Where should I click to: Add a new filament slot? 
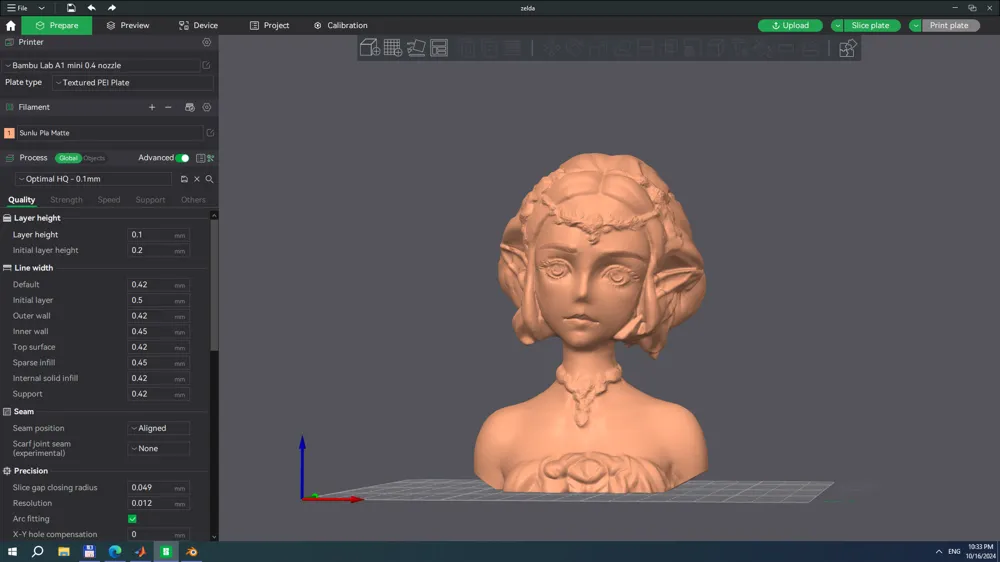coord(152,107)
